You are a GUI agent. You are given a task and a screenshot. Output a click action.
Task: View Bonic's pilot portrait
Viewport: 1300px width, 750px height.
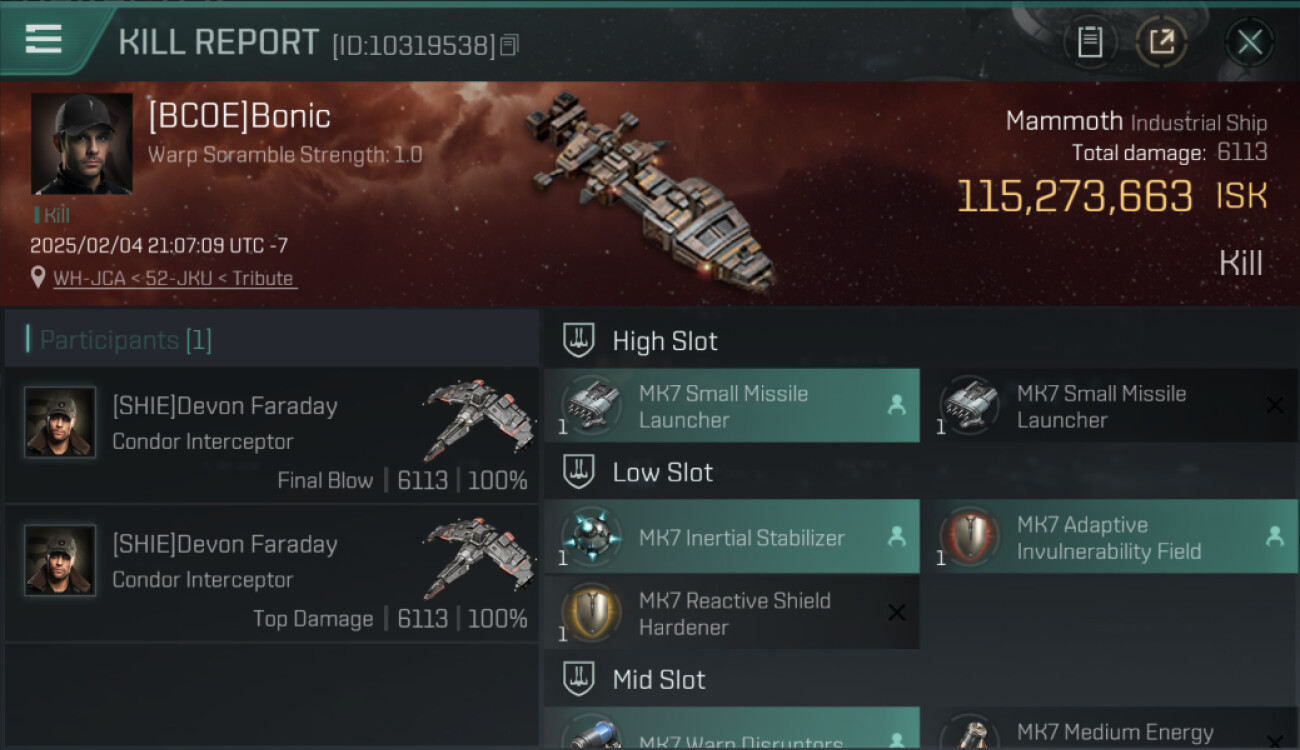pyautogui.click(x=82, y=144)
